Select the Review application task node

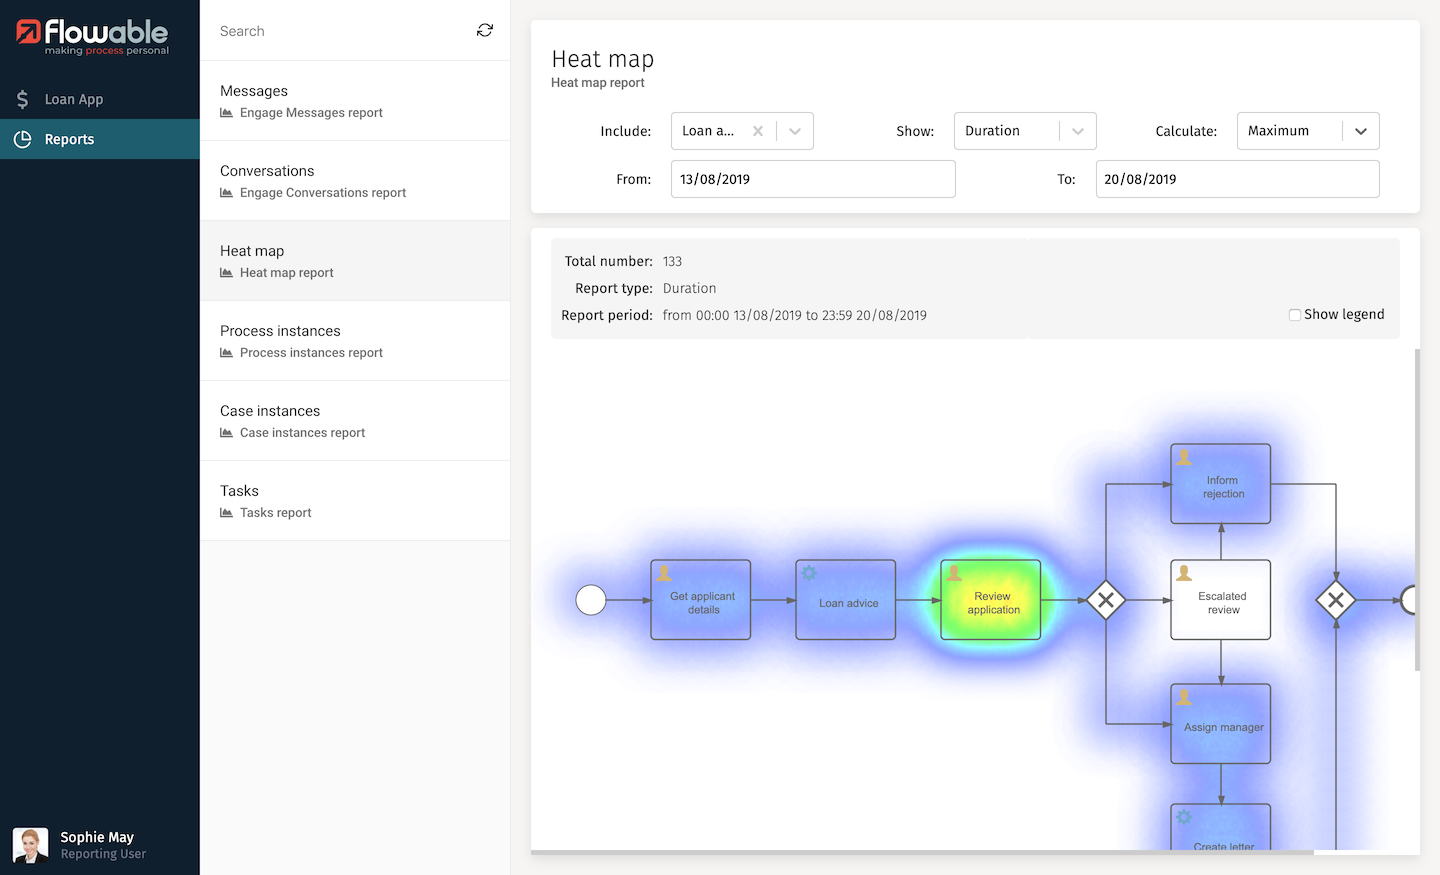(x=991, y=600)
